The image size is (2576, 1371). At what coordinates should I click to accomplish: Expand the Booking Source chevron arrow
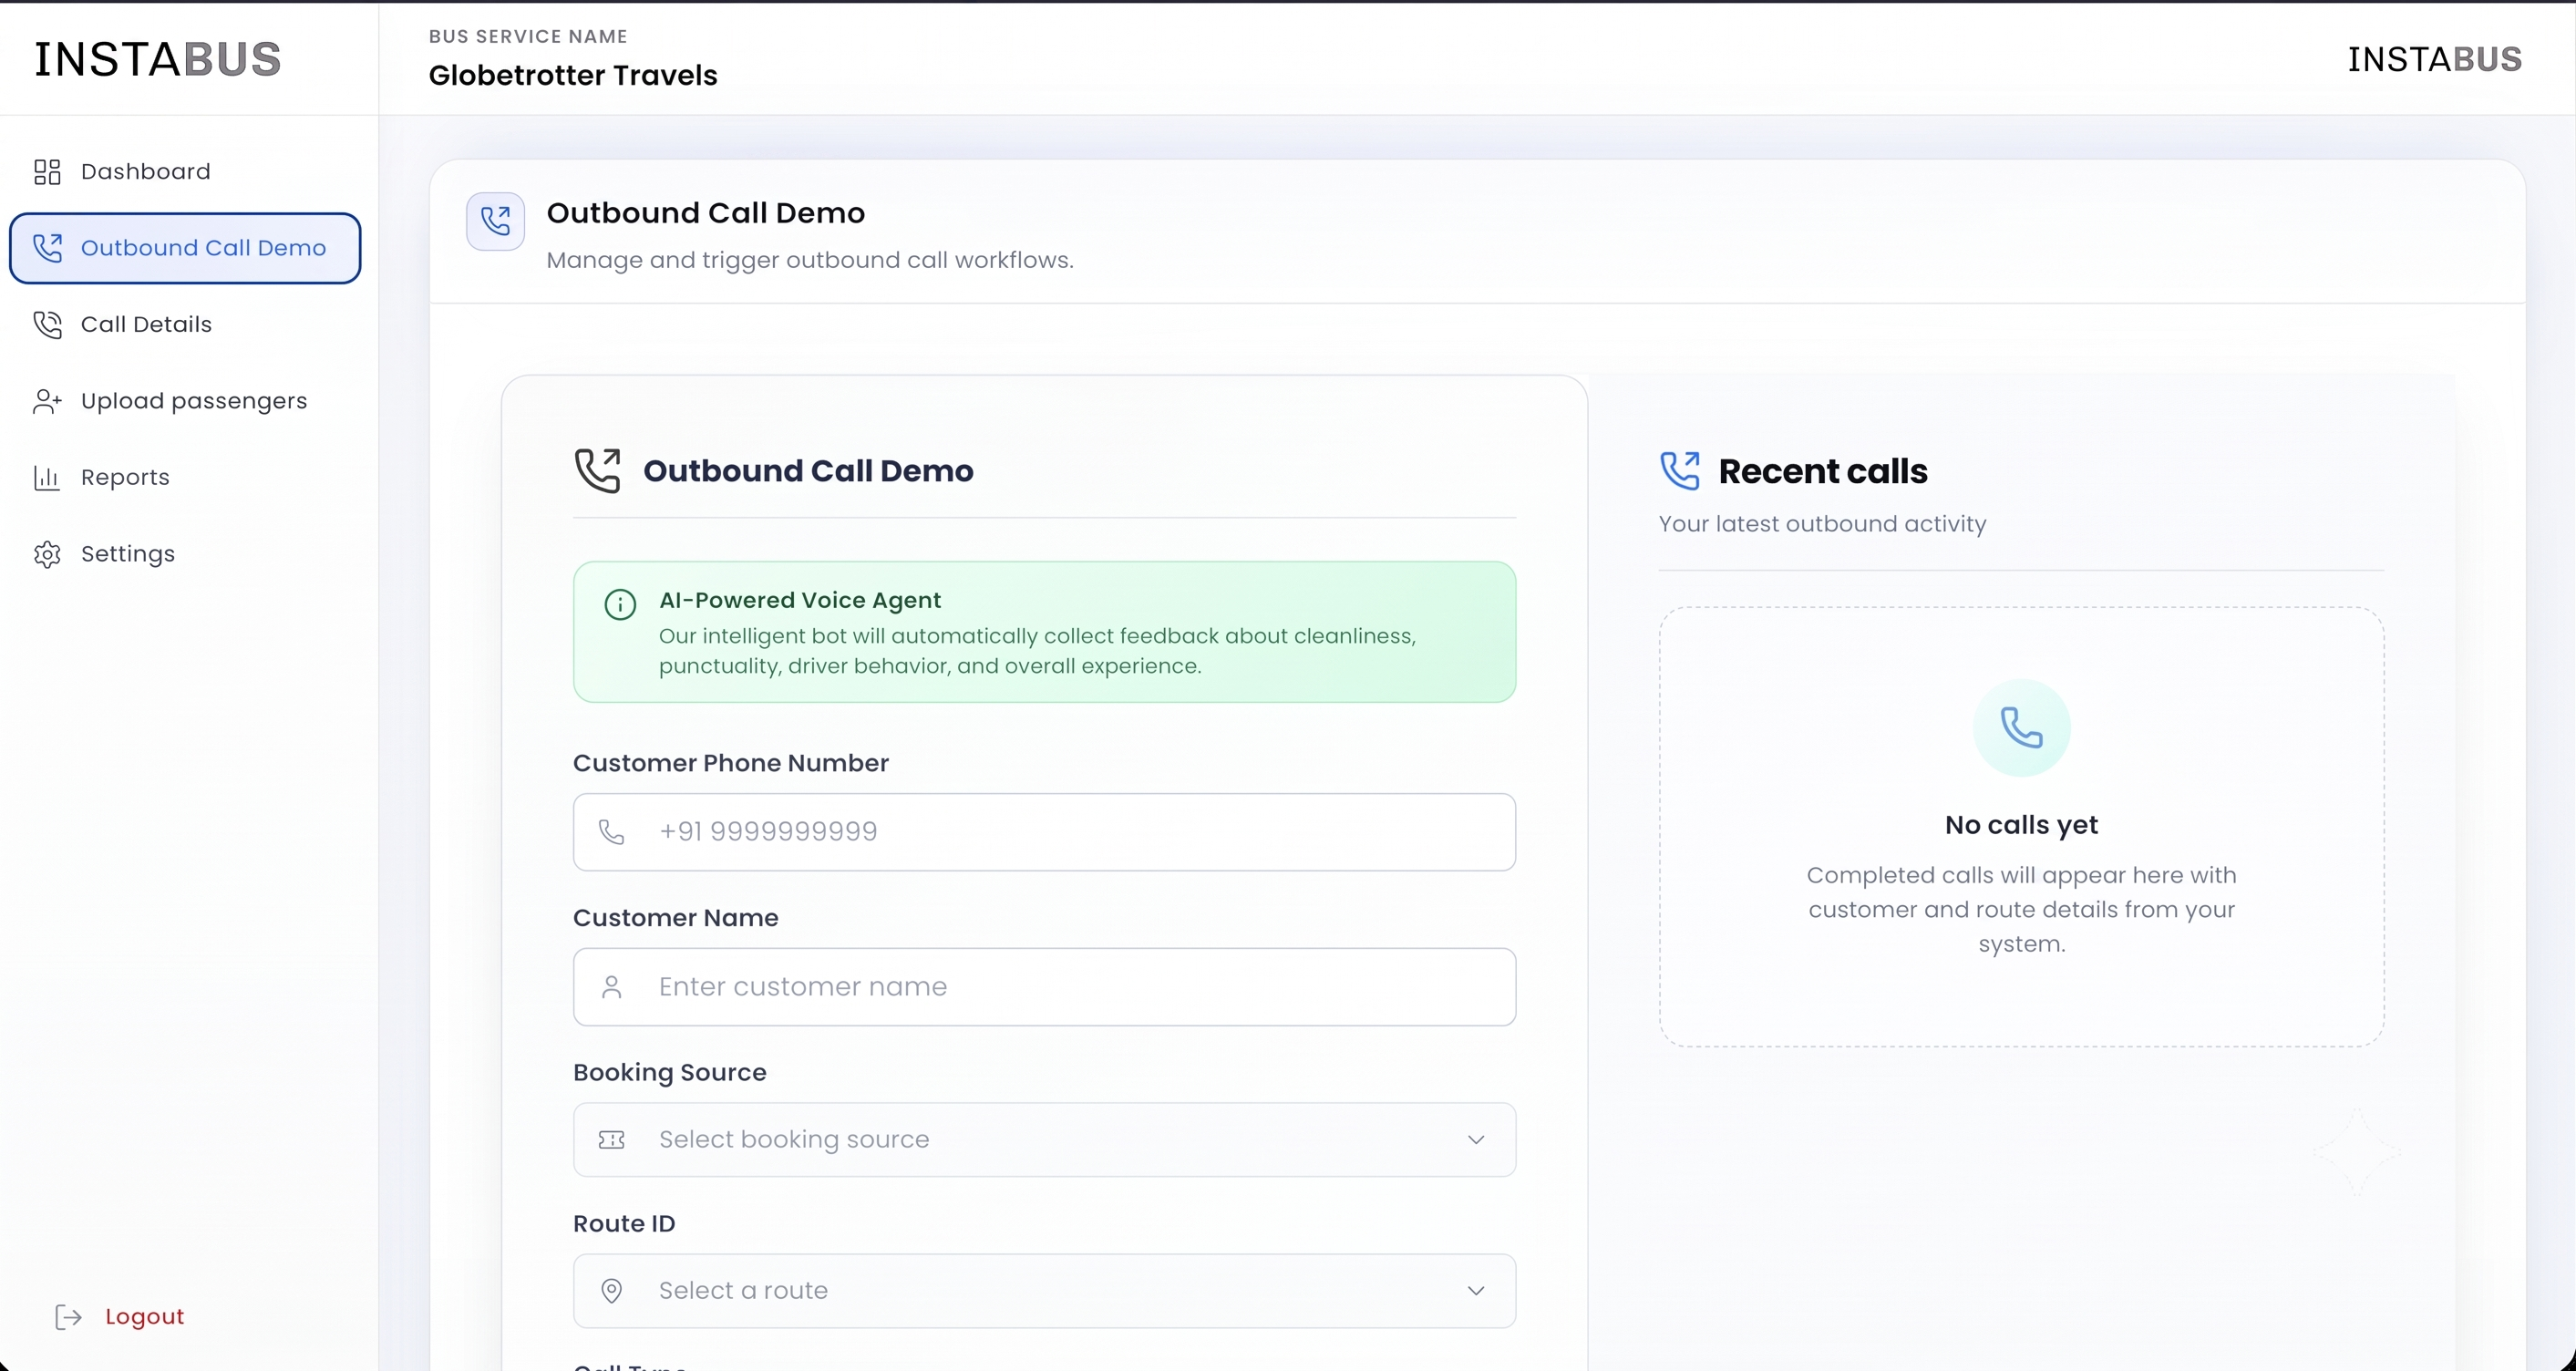(x=1475, y=1140)
